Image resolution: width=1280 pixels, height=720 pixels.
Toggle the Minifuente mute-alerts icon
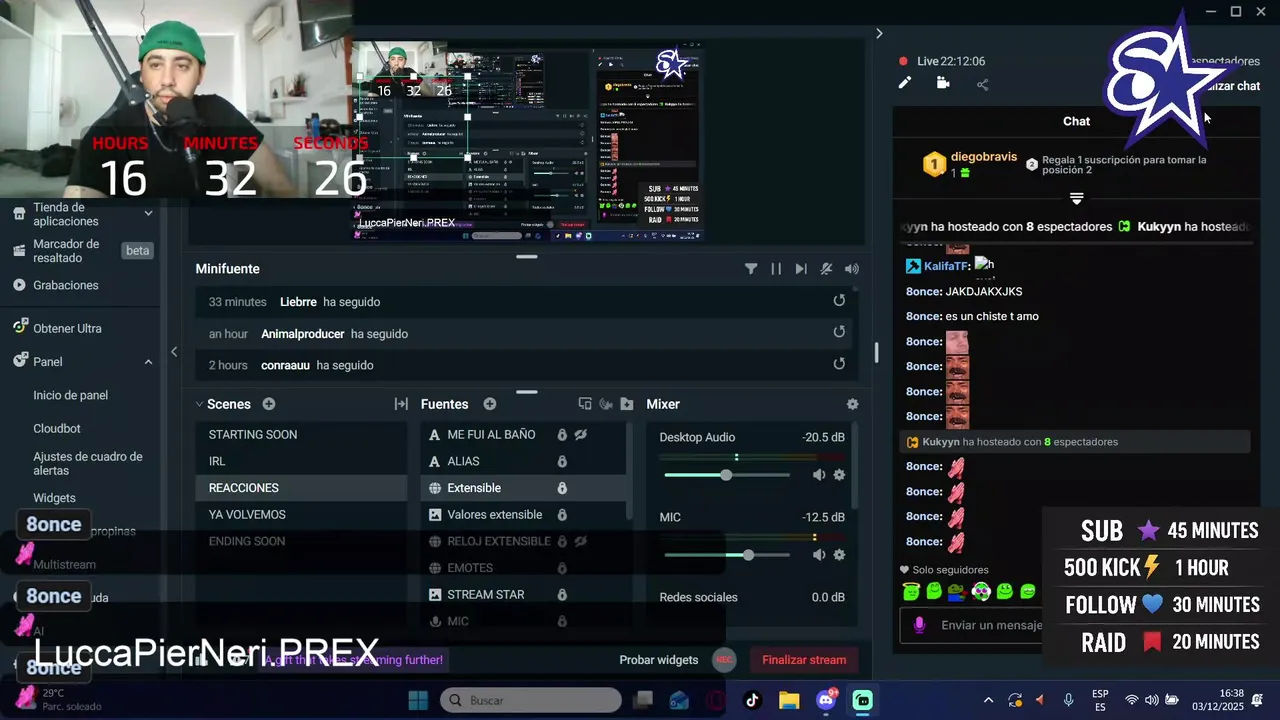click(x=826, y=269)
